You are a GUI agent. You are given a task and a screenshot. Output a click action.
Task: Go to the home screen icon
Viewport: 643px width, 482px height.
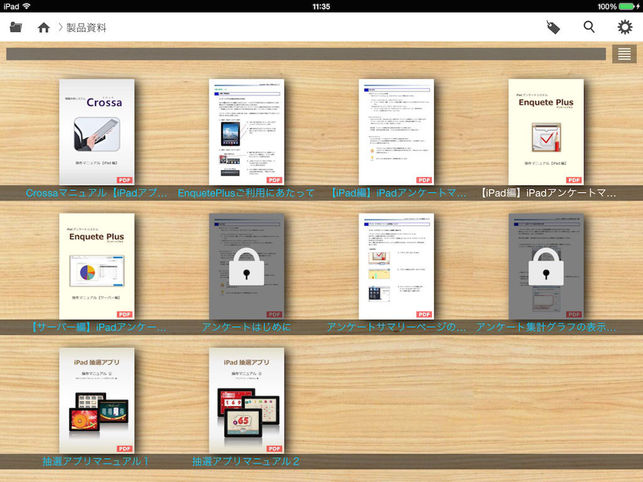[x=43, y=27]
